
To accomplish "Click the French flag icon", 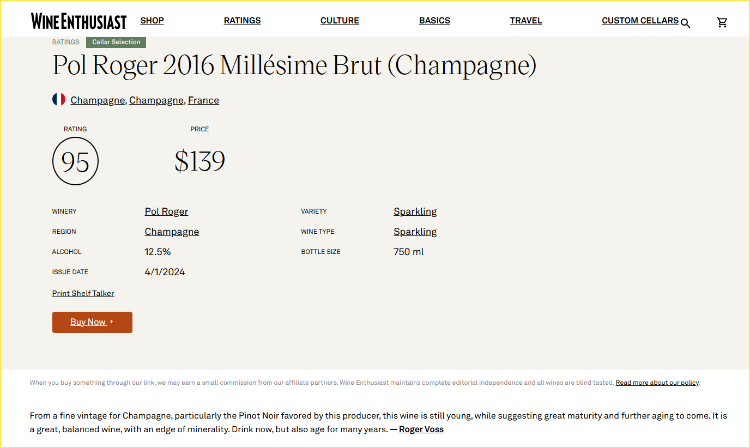I will coord(58,100).
